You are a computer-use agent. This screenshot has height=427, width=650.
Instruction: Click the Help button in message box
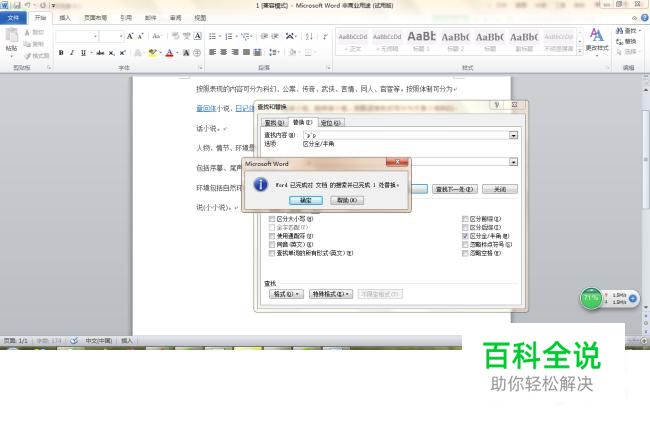point(347,200)
